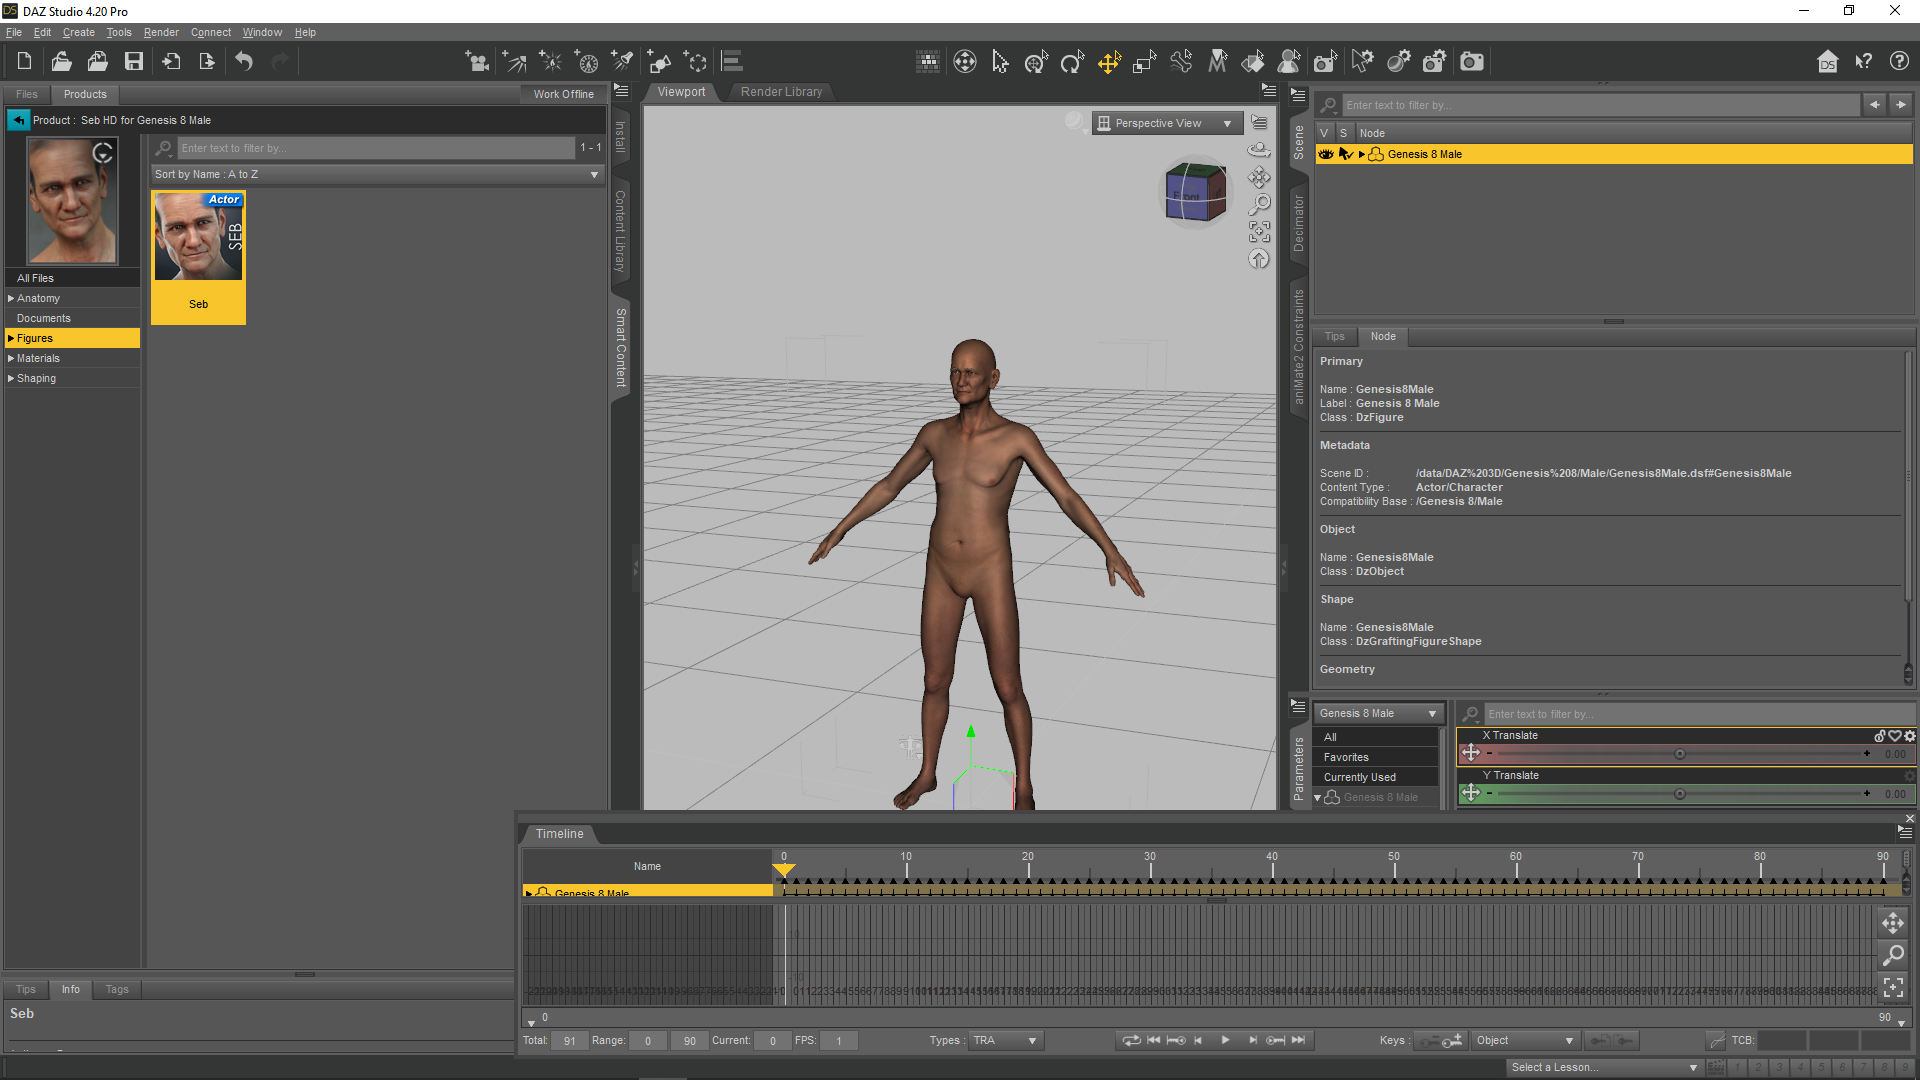
Task: Click the Create New Null icon
Action: coord(696,62)
